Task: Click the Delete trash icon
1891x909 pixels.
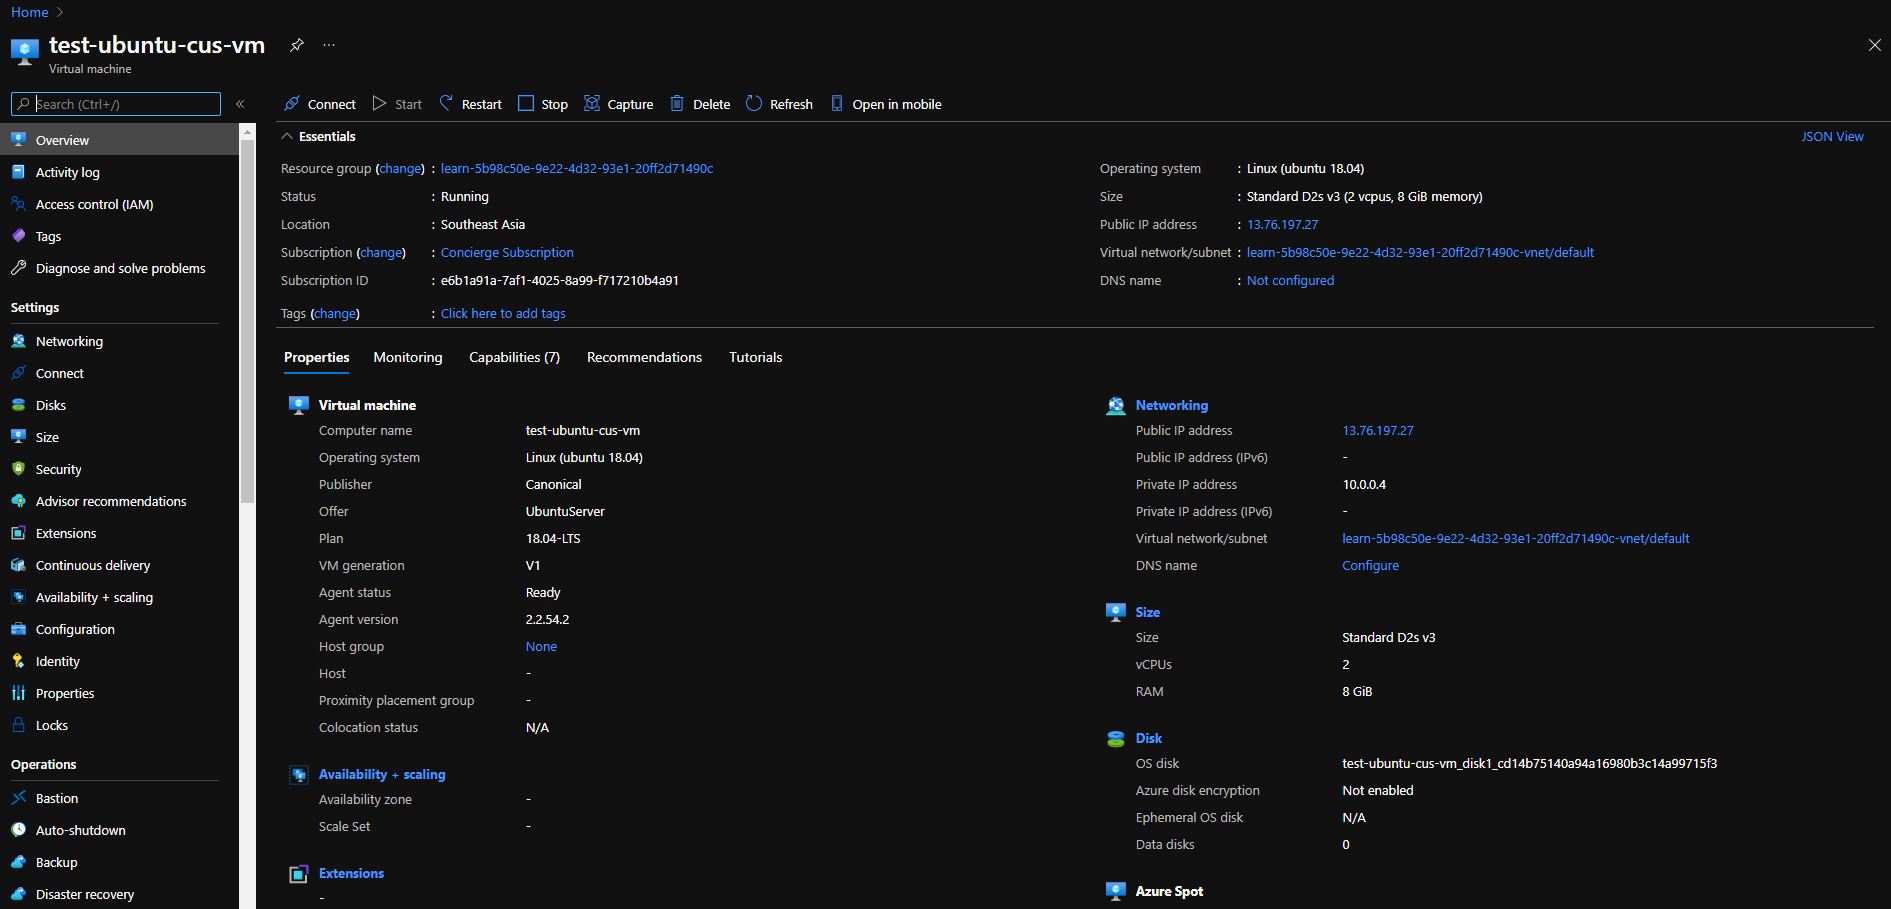Action: pyautogui.click(x=677, y=103)
